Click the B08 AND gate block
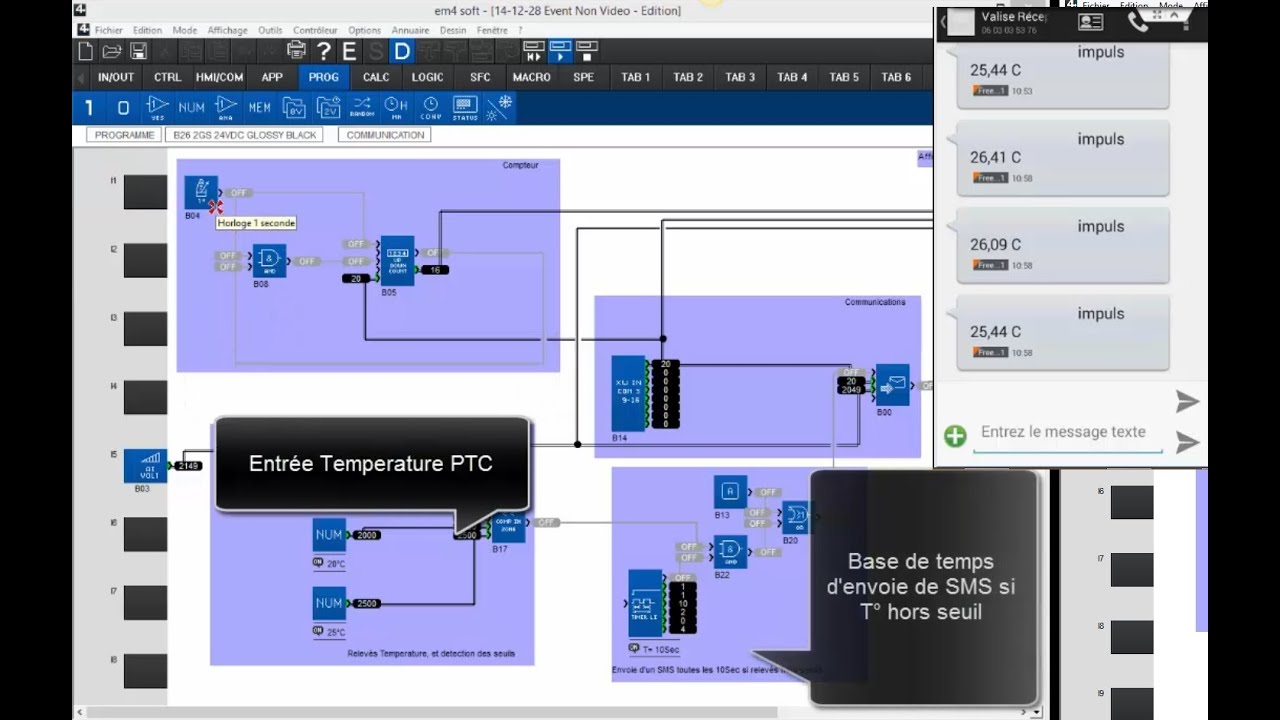 [269, 260]
